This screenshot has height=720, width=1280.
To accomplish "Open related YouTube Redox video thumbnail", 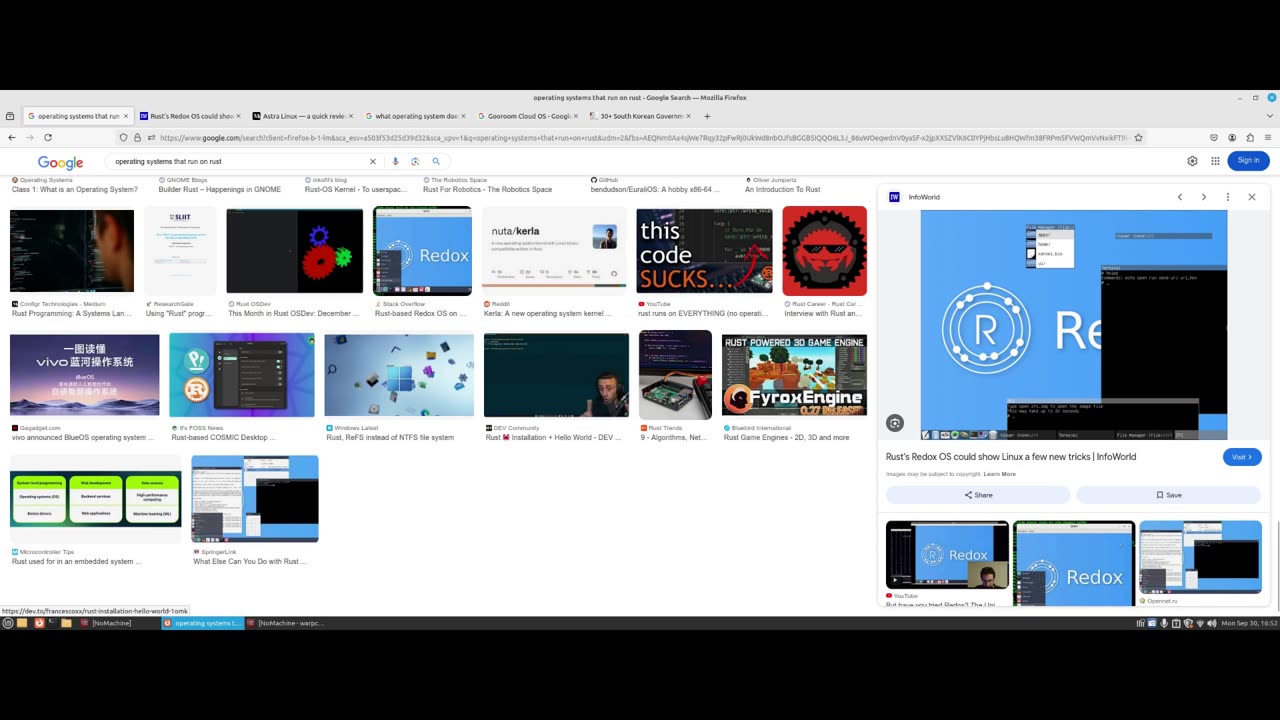I will (x=947, y=555).
